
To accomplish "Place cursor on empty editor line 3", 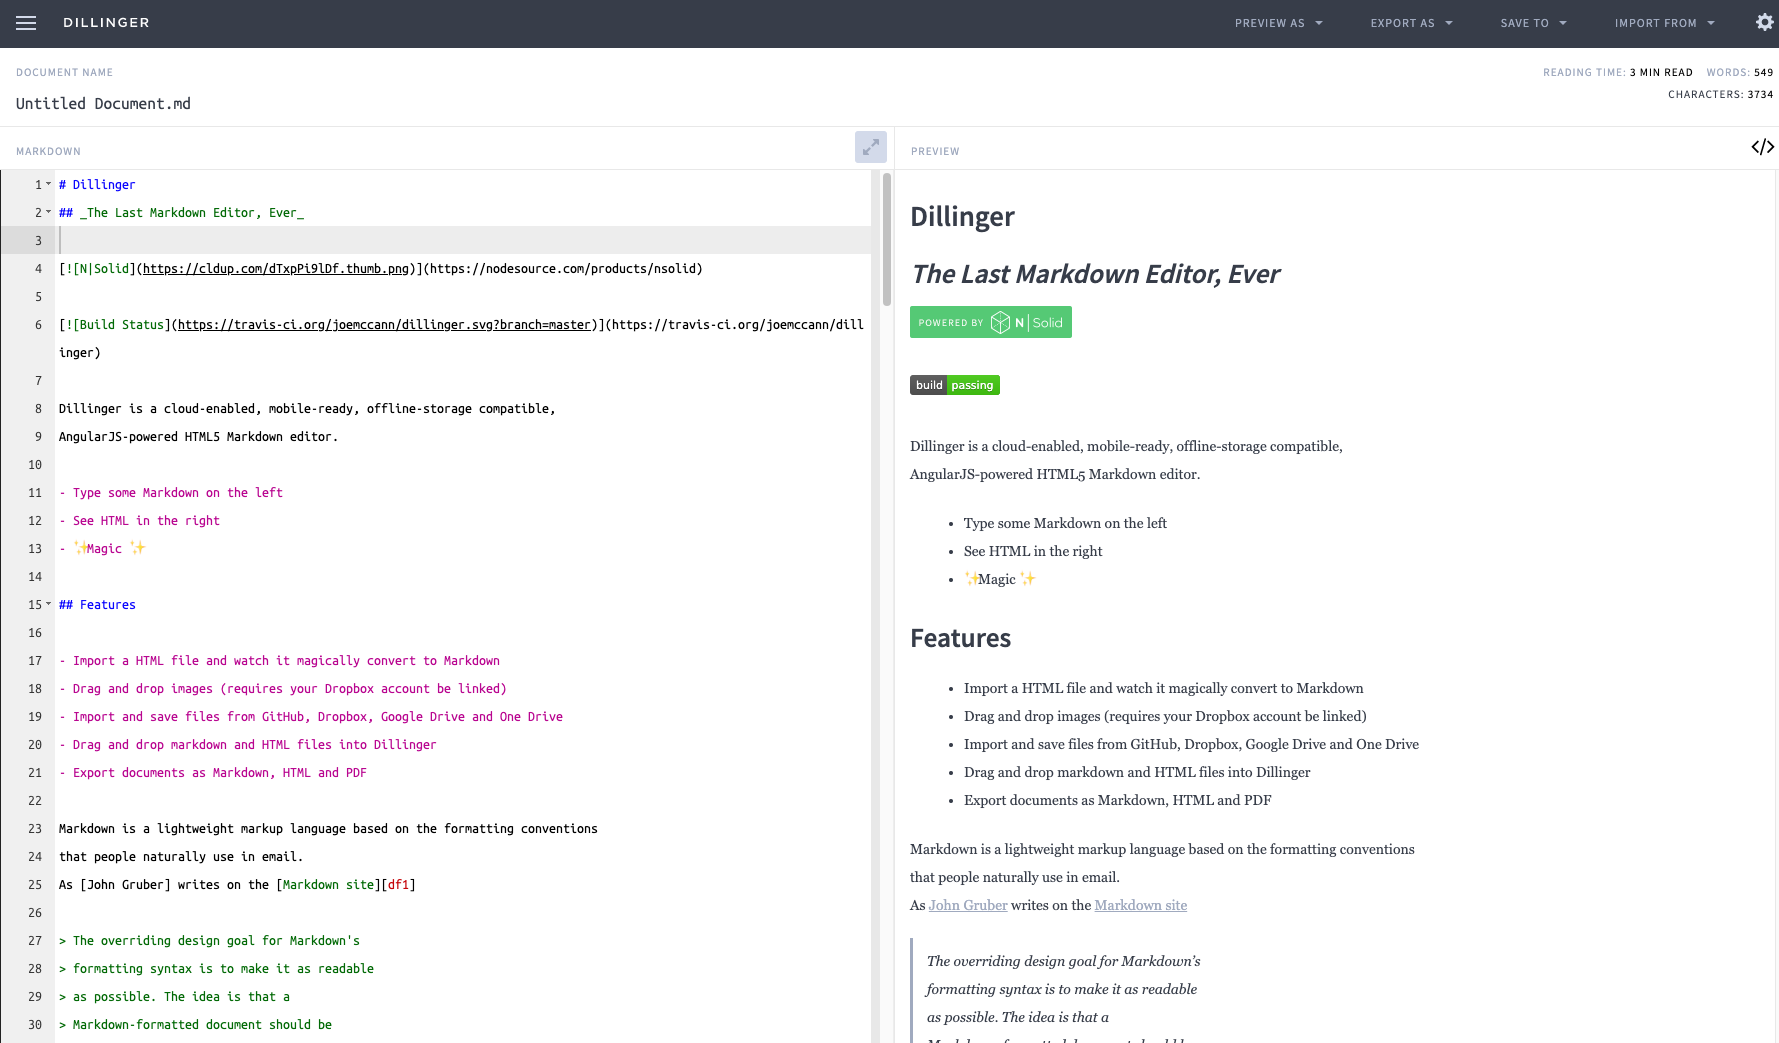I will coord(464,240).
